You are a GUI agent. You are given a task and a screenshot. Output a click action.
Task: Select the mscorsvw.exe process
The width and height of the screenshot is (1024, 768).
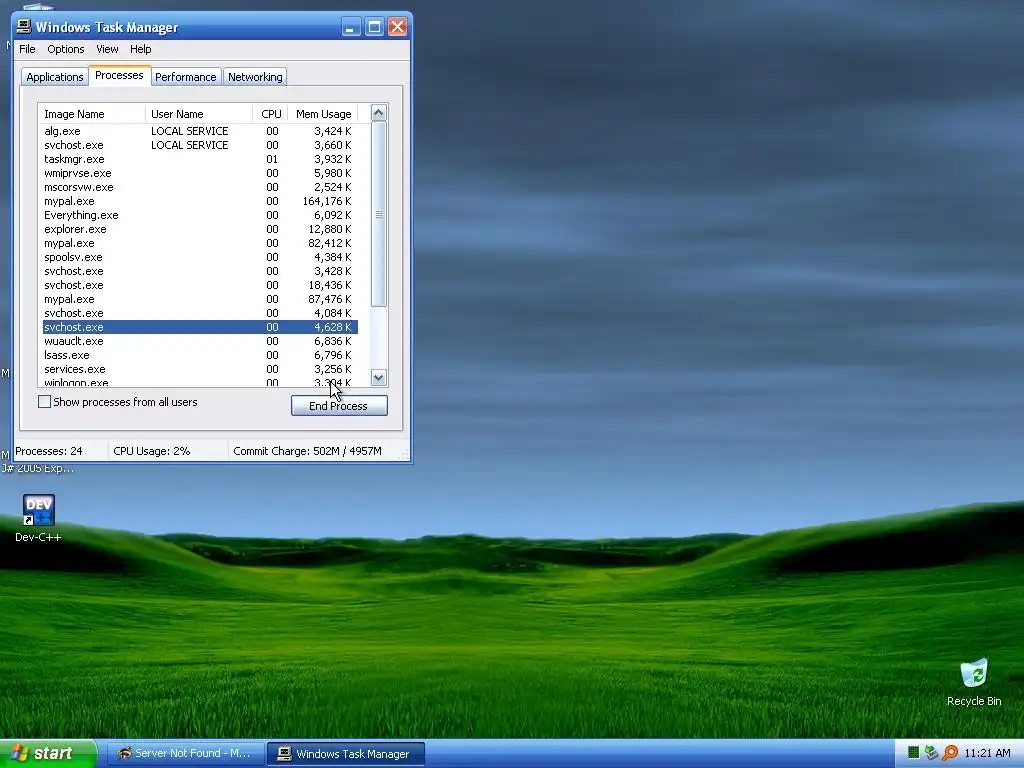click(x=200, y=187)
